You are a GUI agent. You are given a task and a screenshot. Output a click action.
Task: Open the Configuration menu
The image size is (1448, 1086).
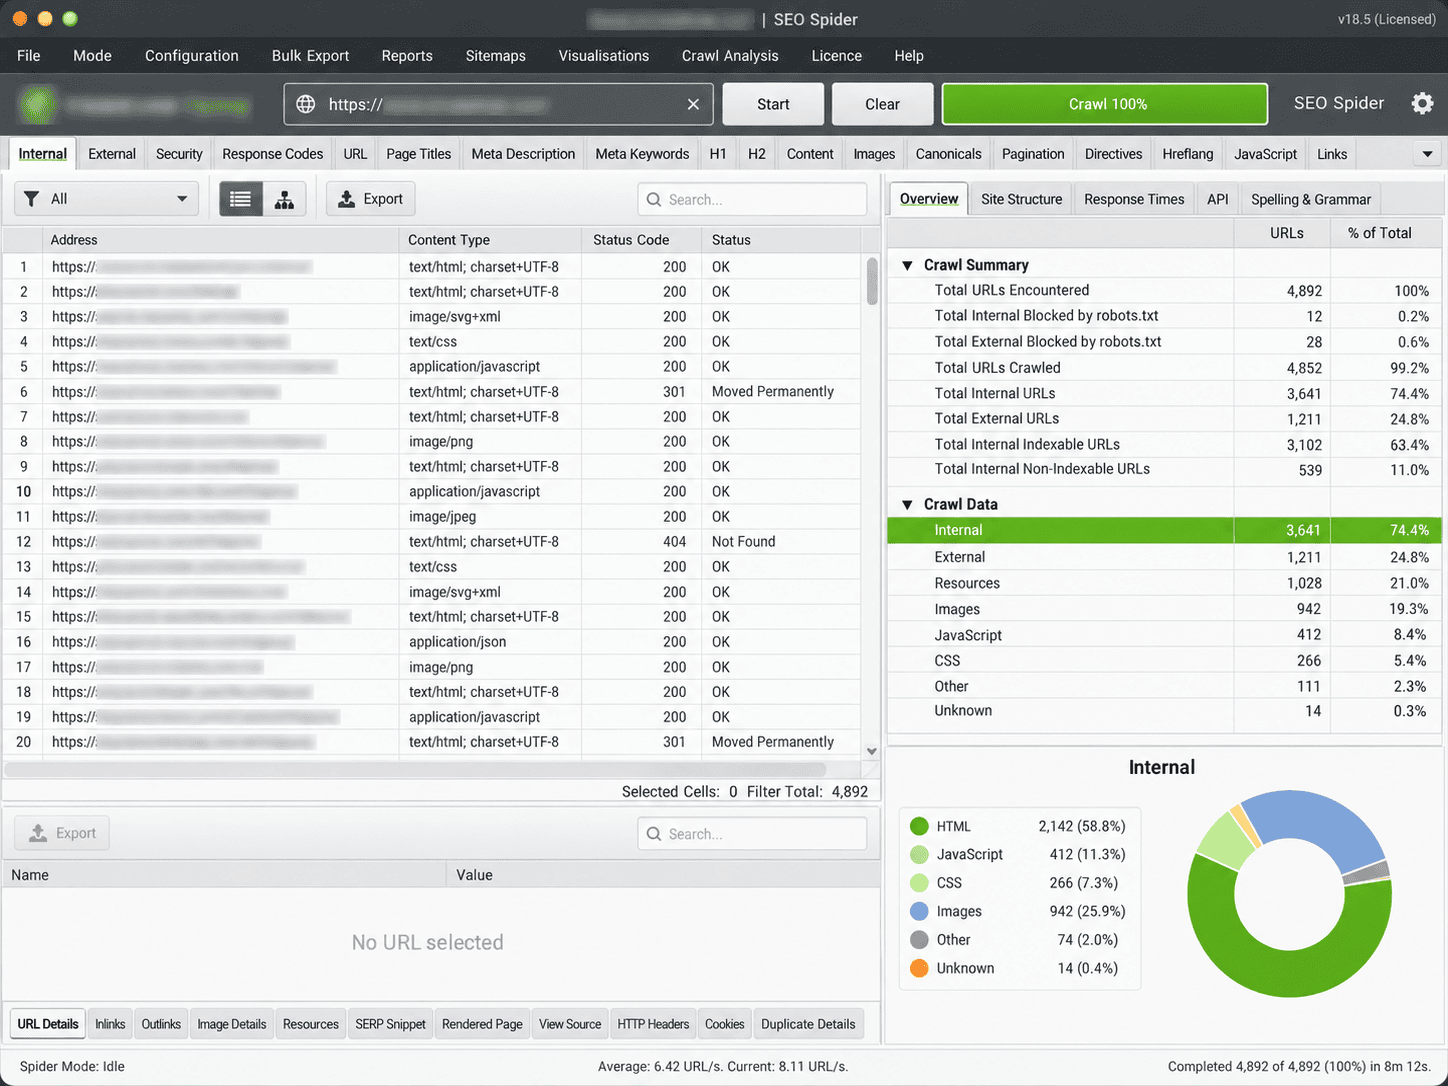192,56
